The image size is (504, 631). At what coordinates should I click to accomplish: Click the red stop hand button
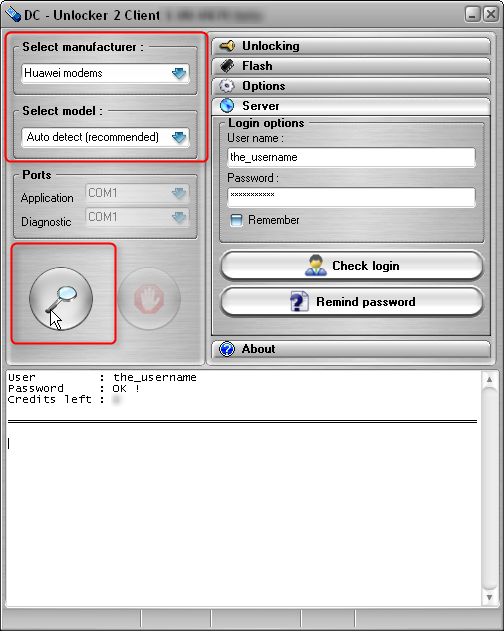click(149, 299)
